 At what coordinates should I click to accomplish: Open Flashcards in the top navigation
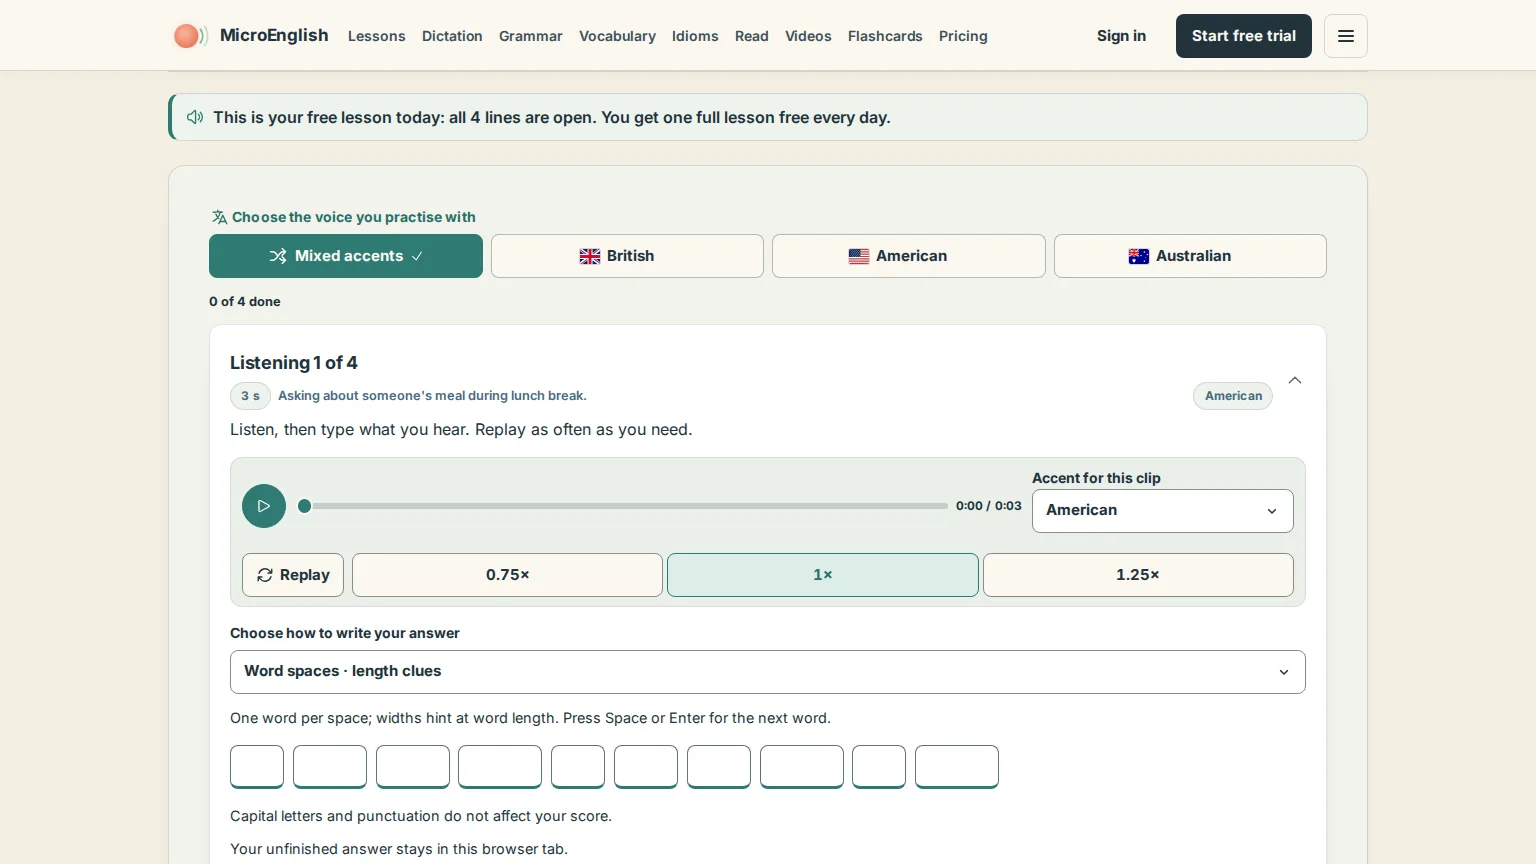(x=885, y=36)
